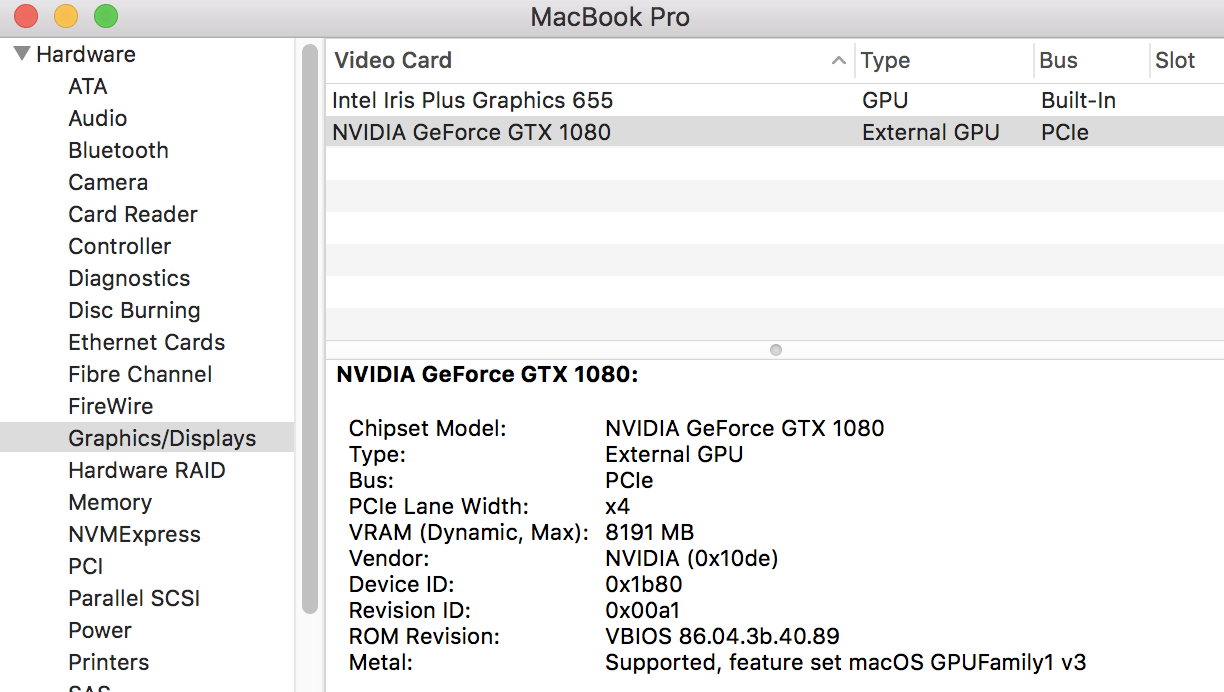1224x692 pixels.
Task: View the Power section
Action: point(100,630)
